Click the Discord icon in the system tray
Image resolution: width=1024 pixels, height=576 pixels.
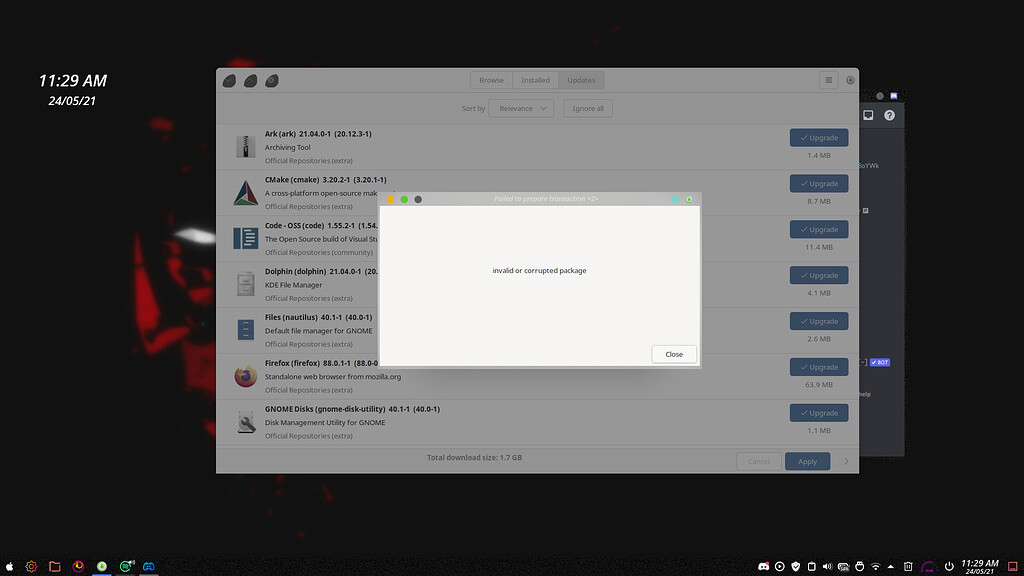click(763, 565)
